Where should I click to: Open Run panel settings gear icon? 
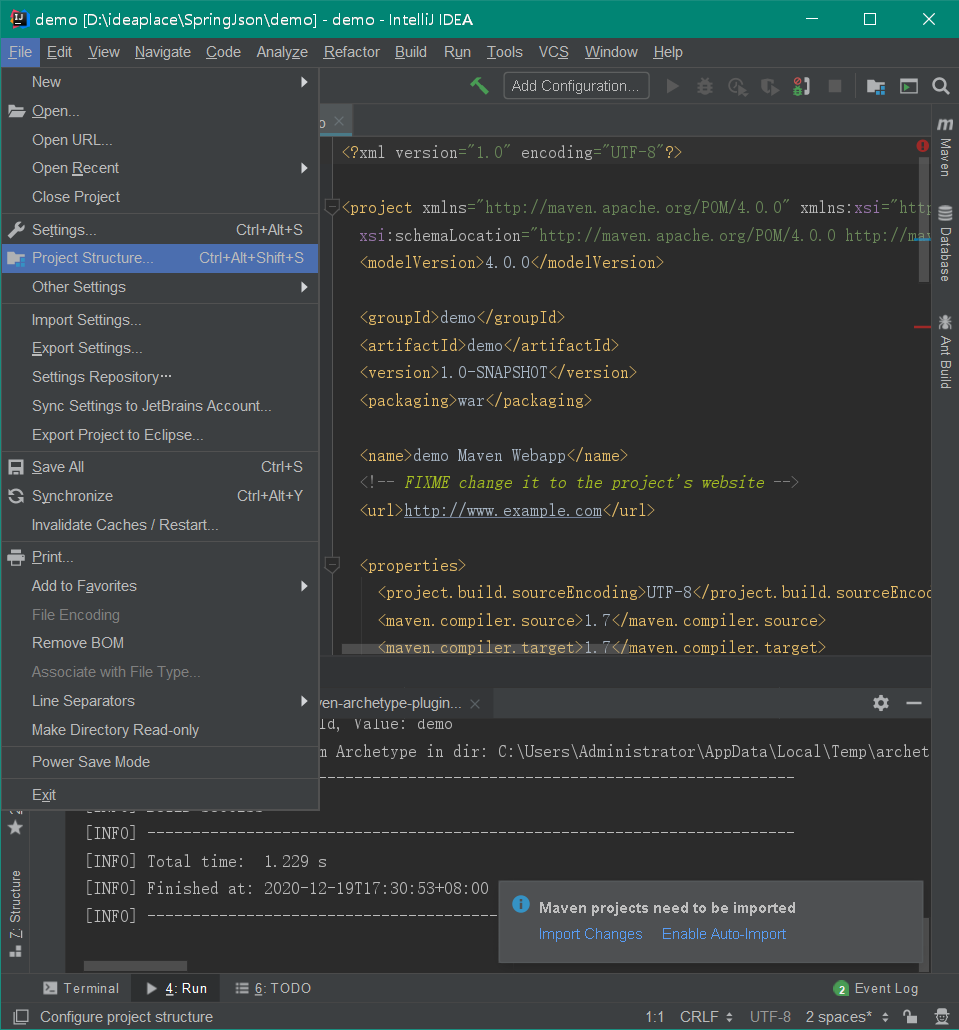[881, 703]
